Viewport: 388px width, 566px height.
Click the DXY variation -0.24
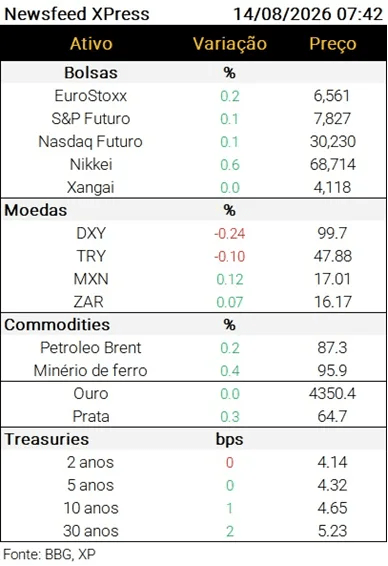tap(230, 233)
